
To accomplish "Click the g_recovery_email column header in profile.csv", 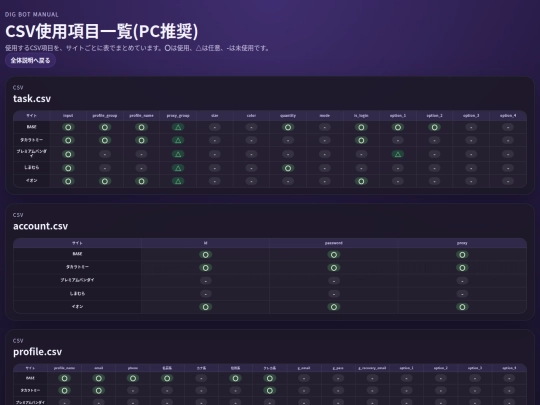I will (x=372, y=368).
